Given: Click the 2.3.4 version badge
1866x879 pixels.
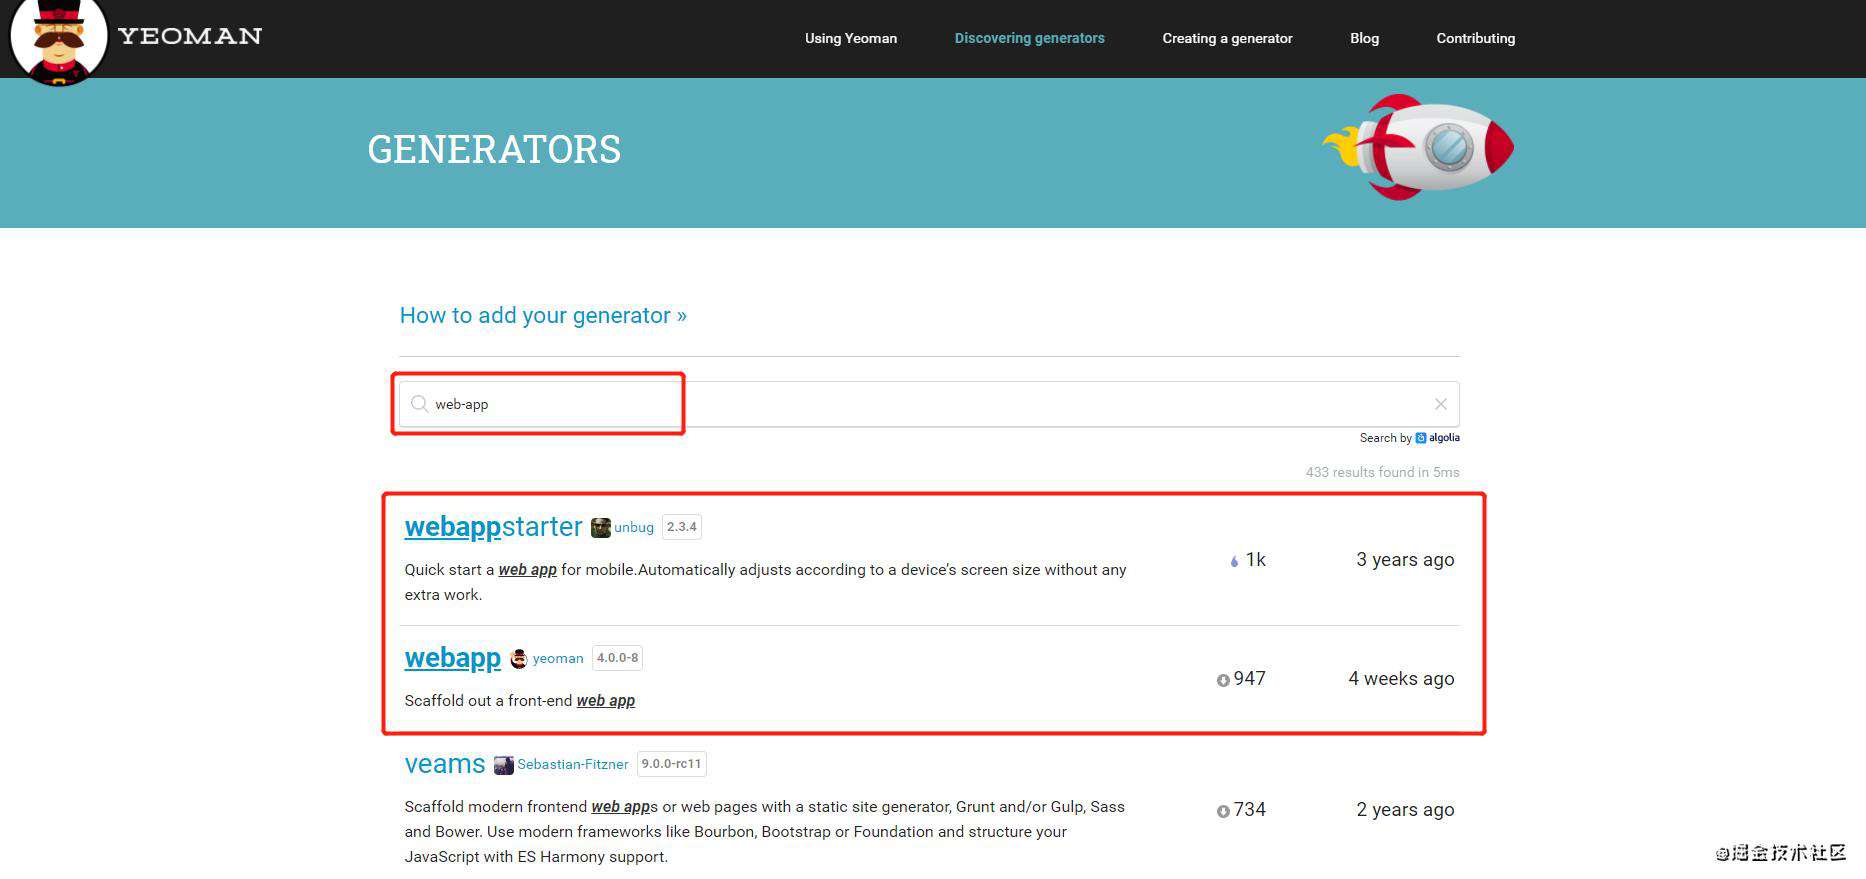Looking at the screenshot, I should click(682, 527).
